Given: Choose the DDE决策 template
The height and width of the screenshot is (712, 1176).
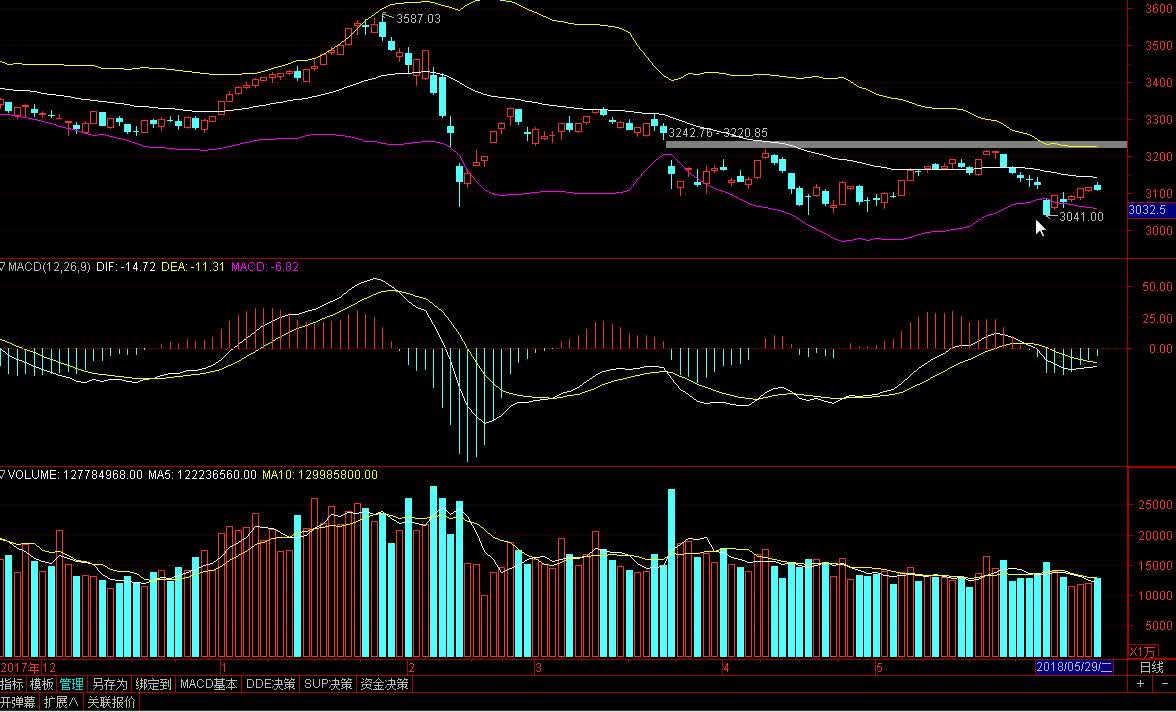Looking at the screenshot, I should [271, 685].
